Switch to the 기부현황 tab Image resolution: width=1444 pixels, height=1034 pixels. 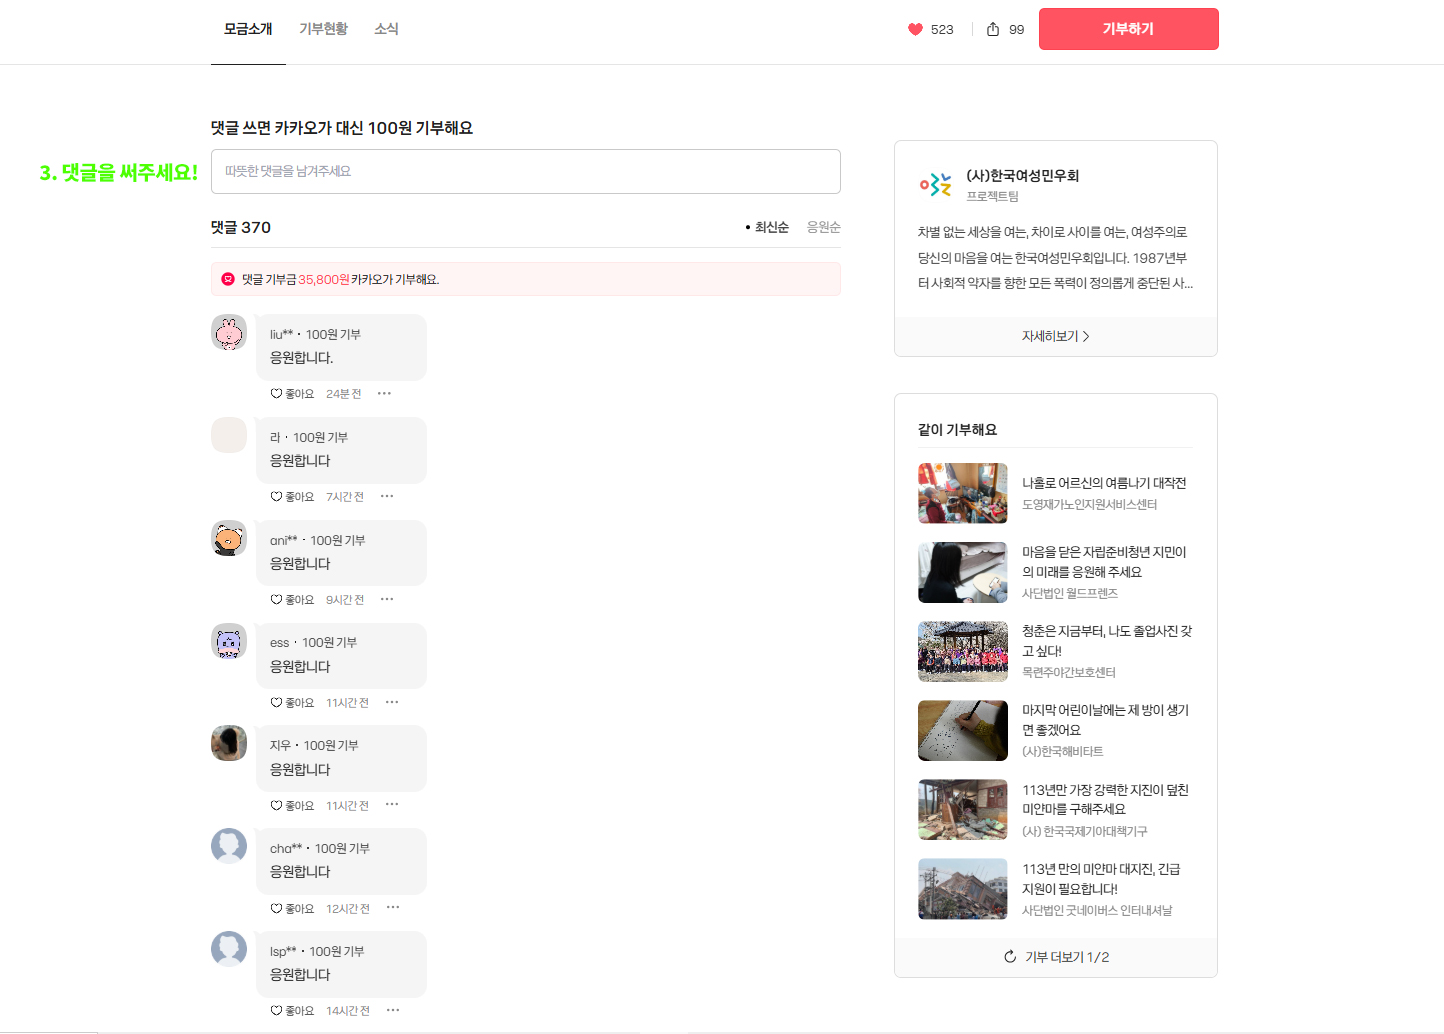323,30
